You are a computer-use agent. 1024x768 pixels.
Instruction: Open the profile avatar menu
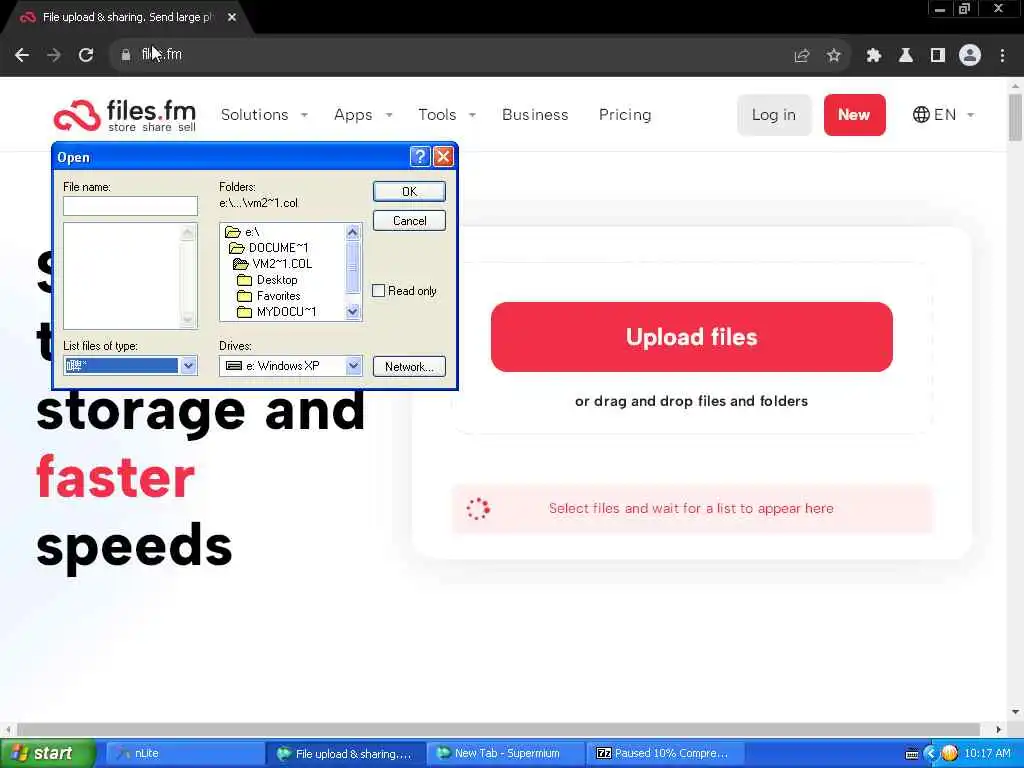pyautogui.click(x=970, y=55)
